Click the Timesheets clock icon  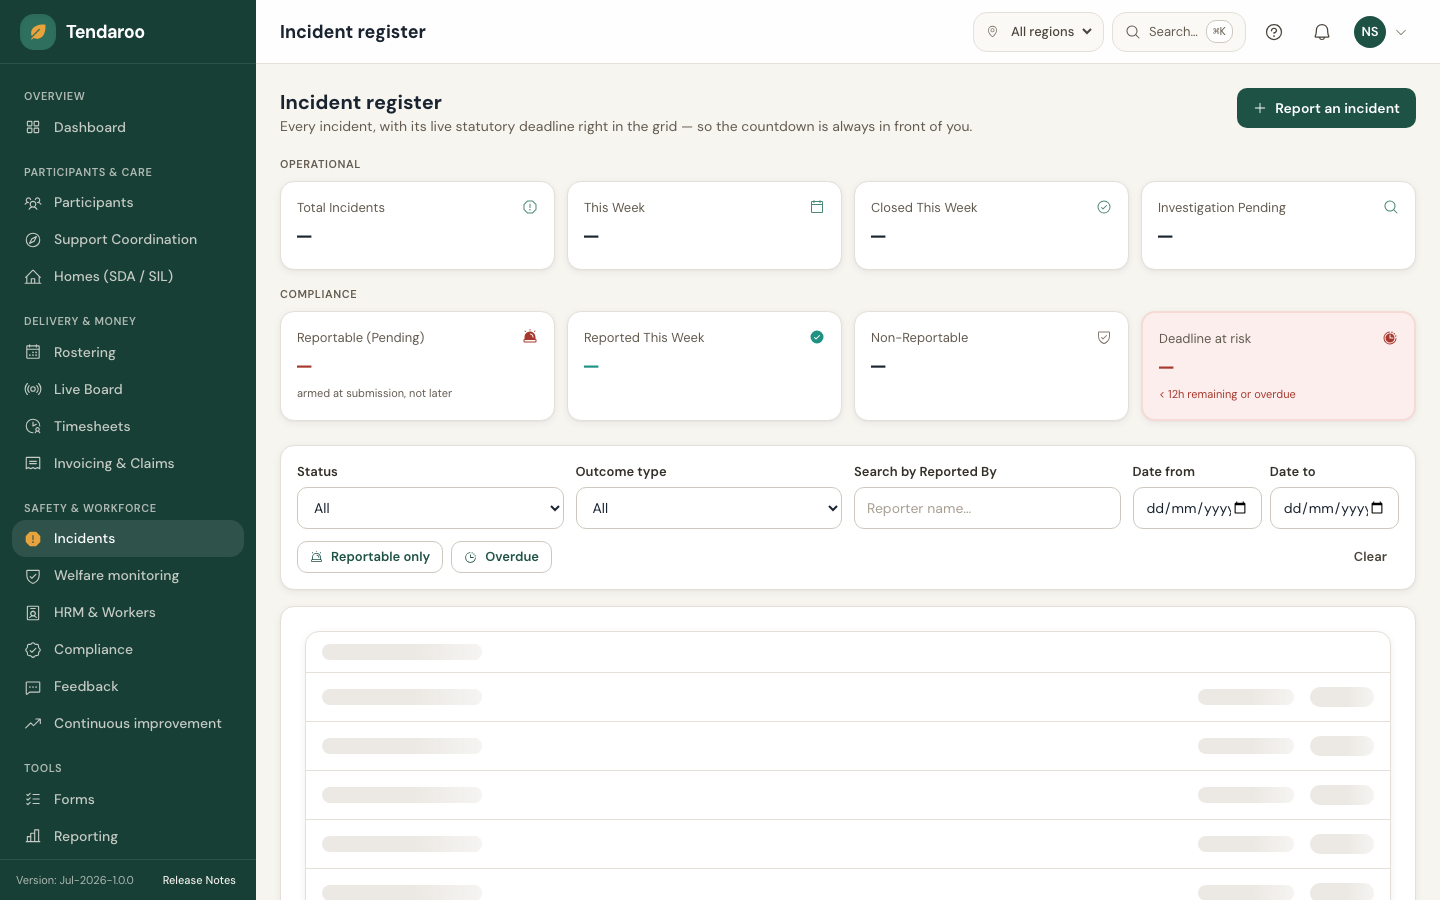coord(33,426)
